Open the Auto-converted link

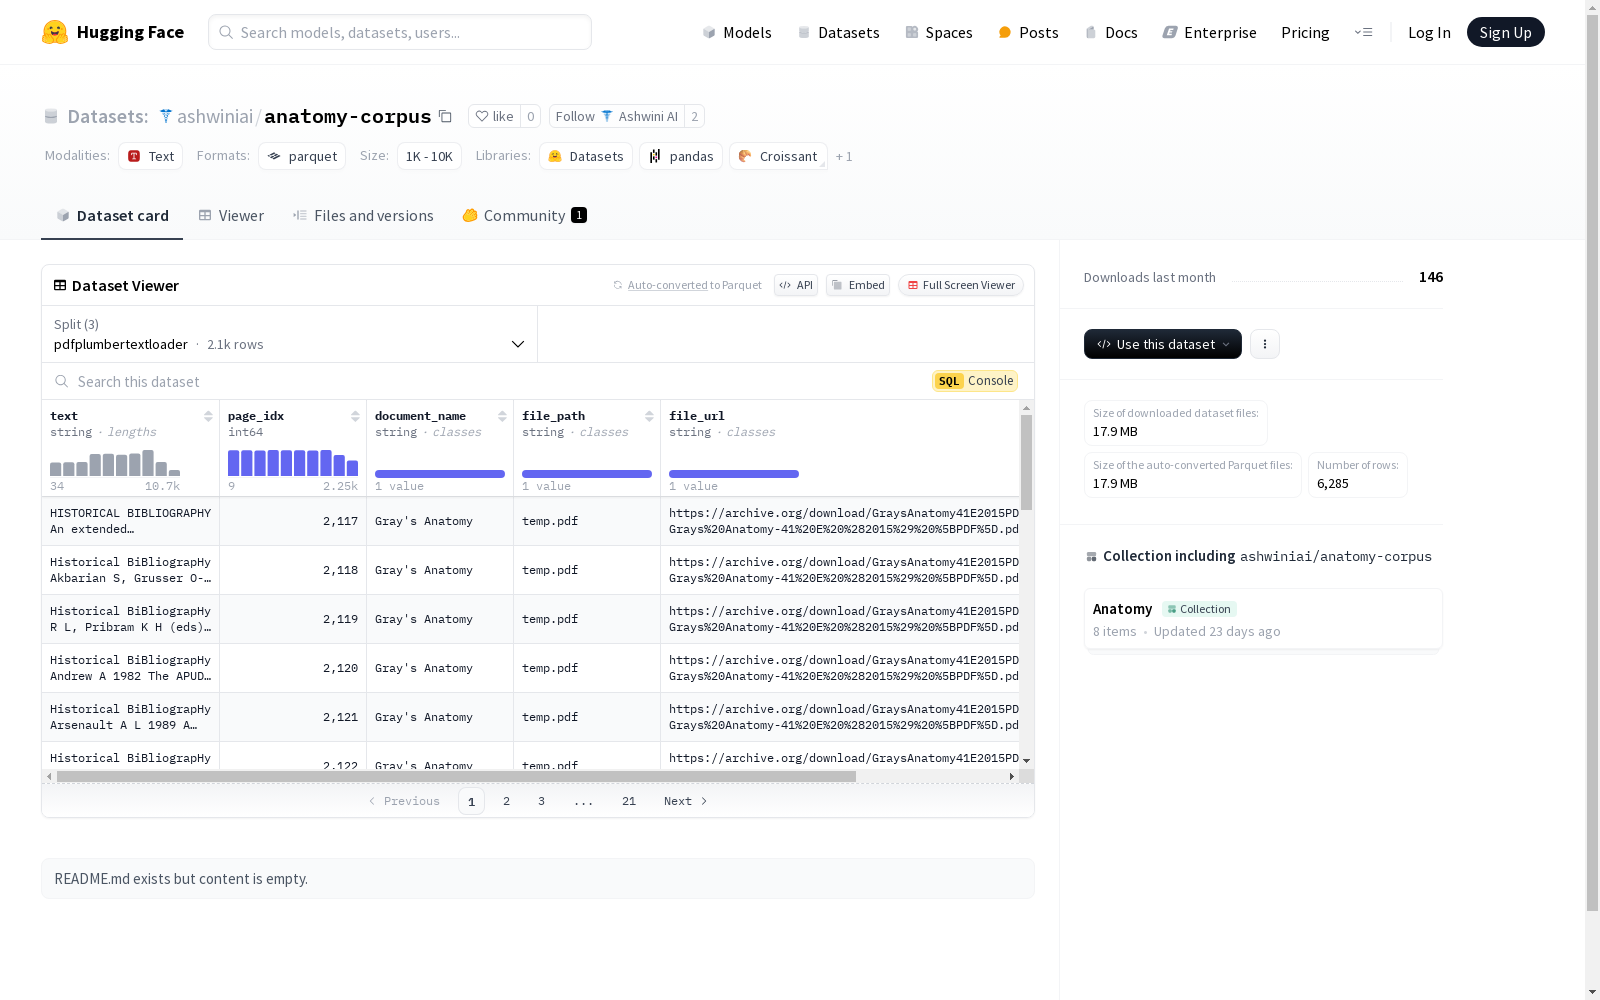point(667,285)
